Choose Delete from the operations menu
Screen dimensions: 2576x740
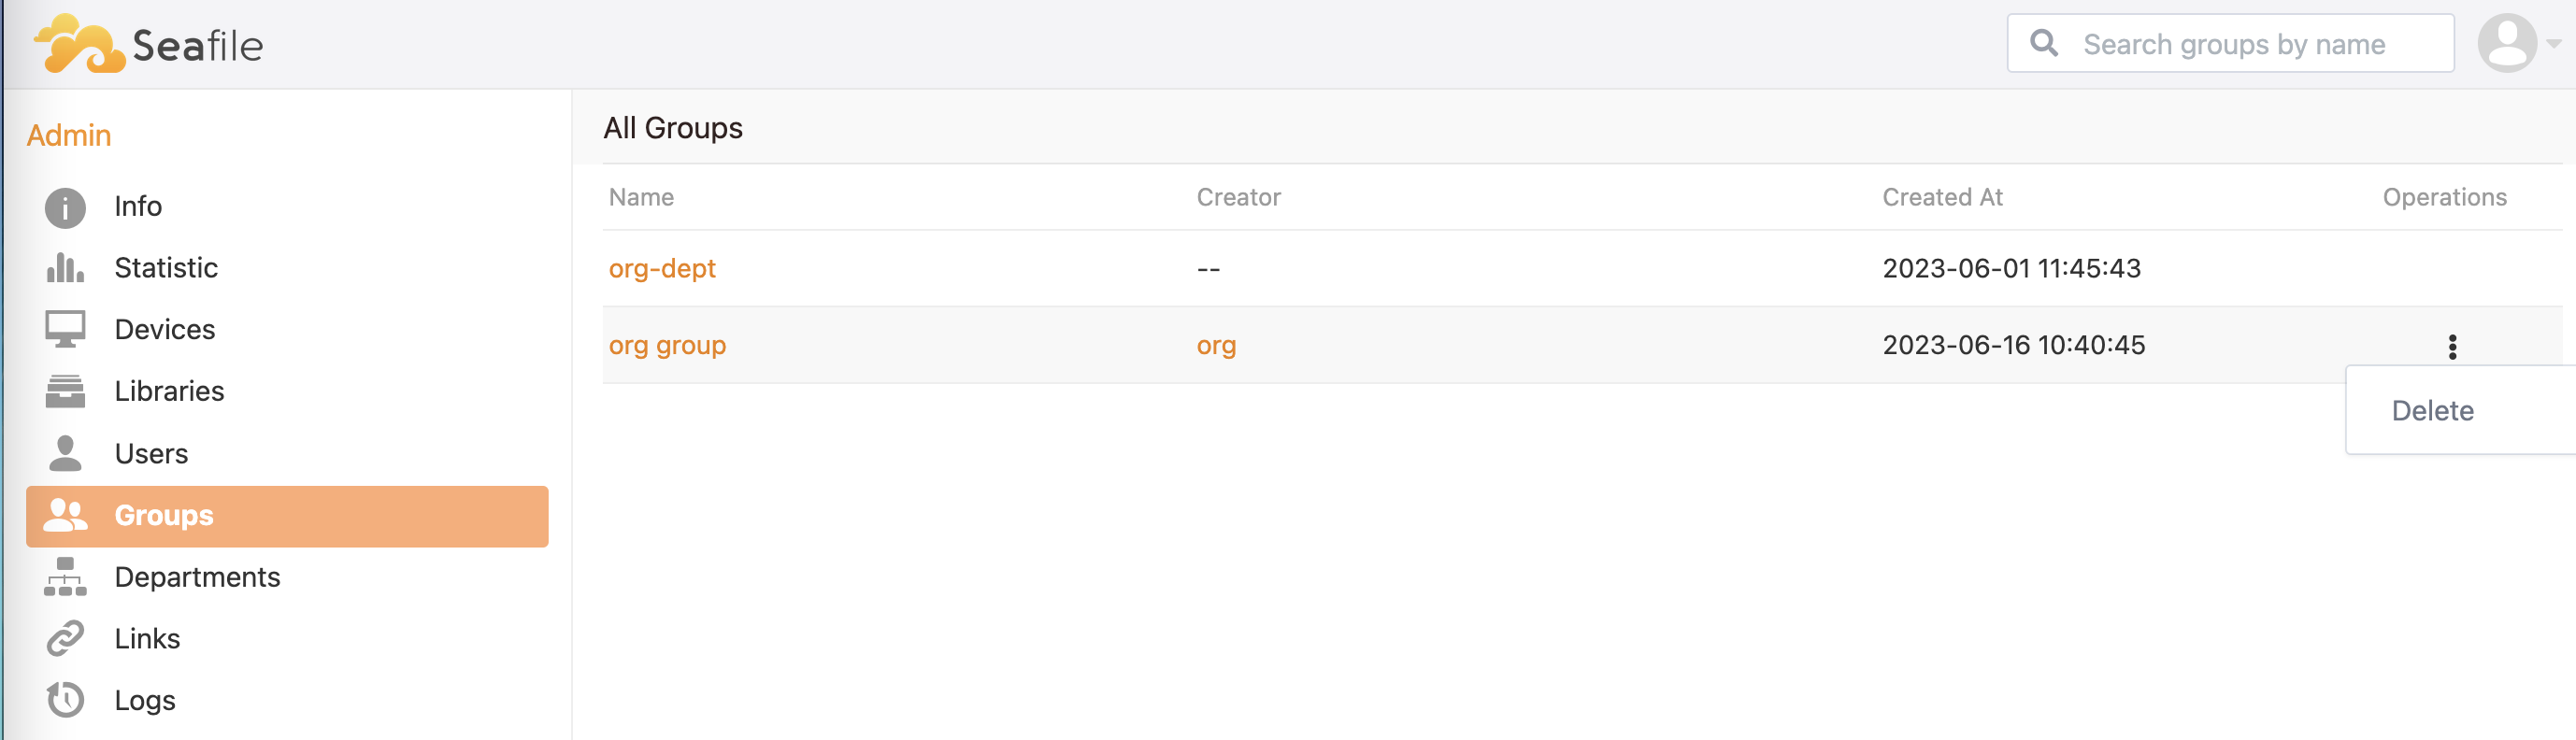pyautogui.click(x=2432, y=411)
